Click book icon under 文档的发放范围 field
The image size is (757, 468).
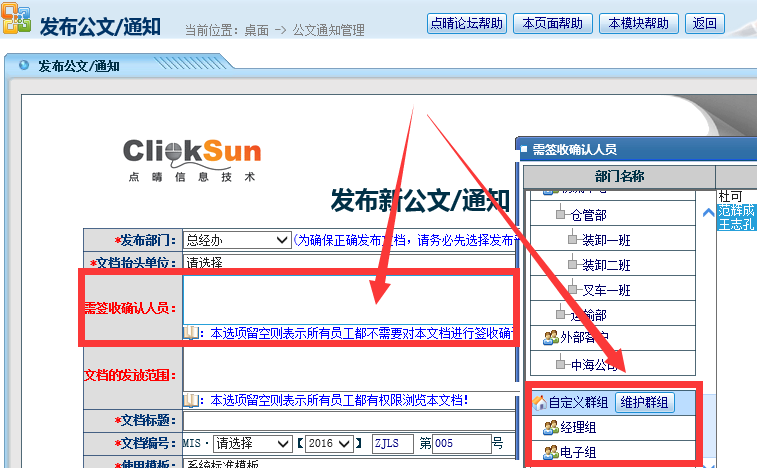[190, 400]
